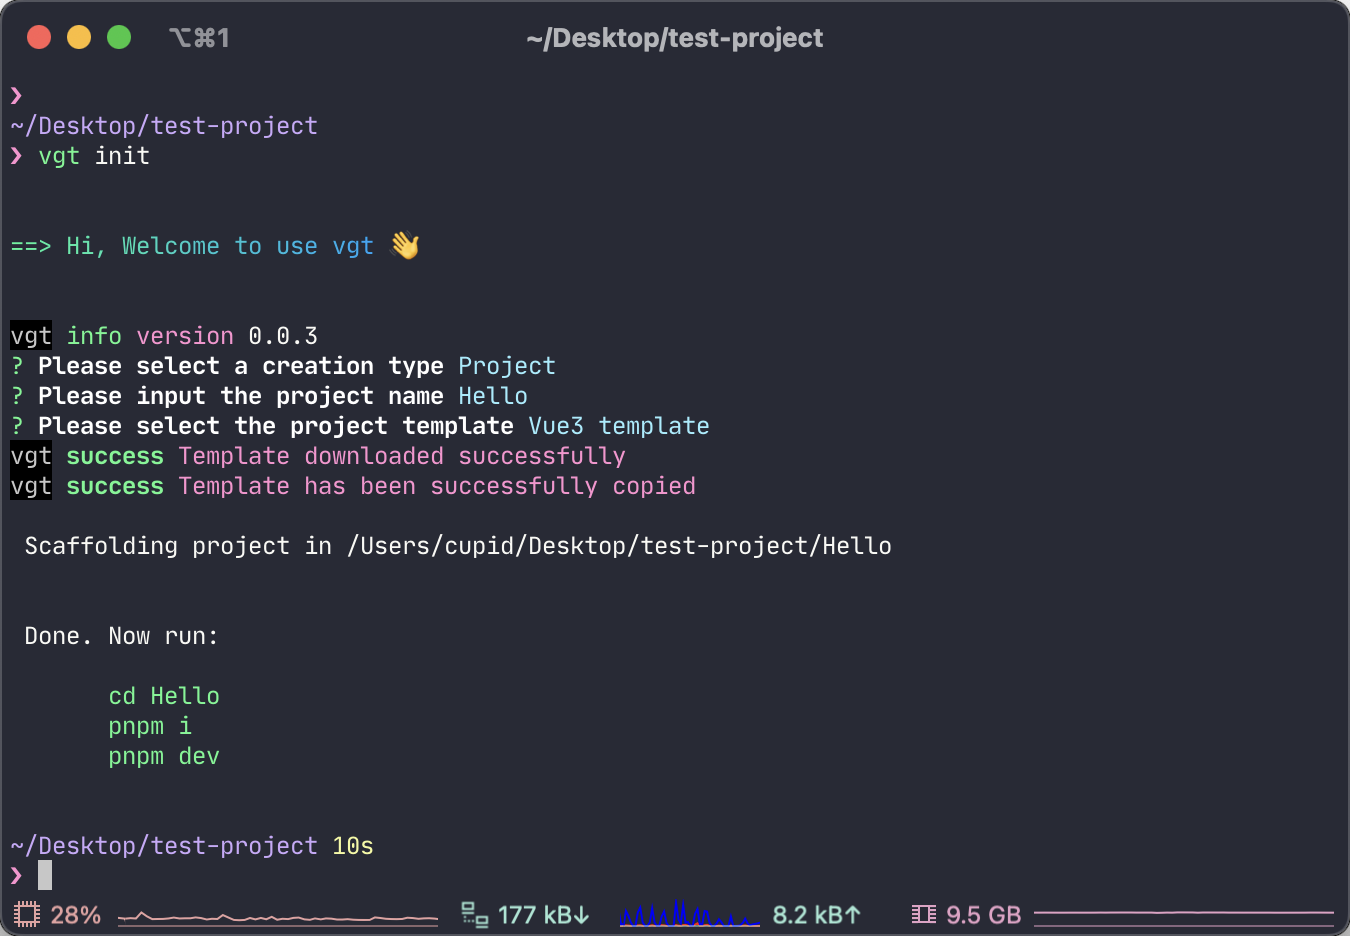The height and width of the screenshot is (936, 1350).
Task: Click 'Please select the project template' prompt
Action: (276, 426)
